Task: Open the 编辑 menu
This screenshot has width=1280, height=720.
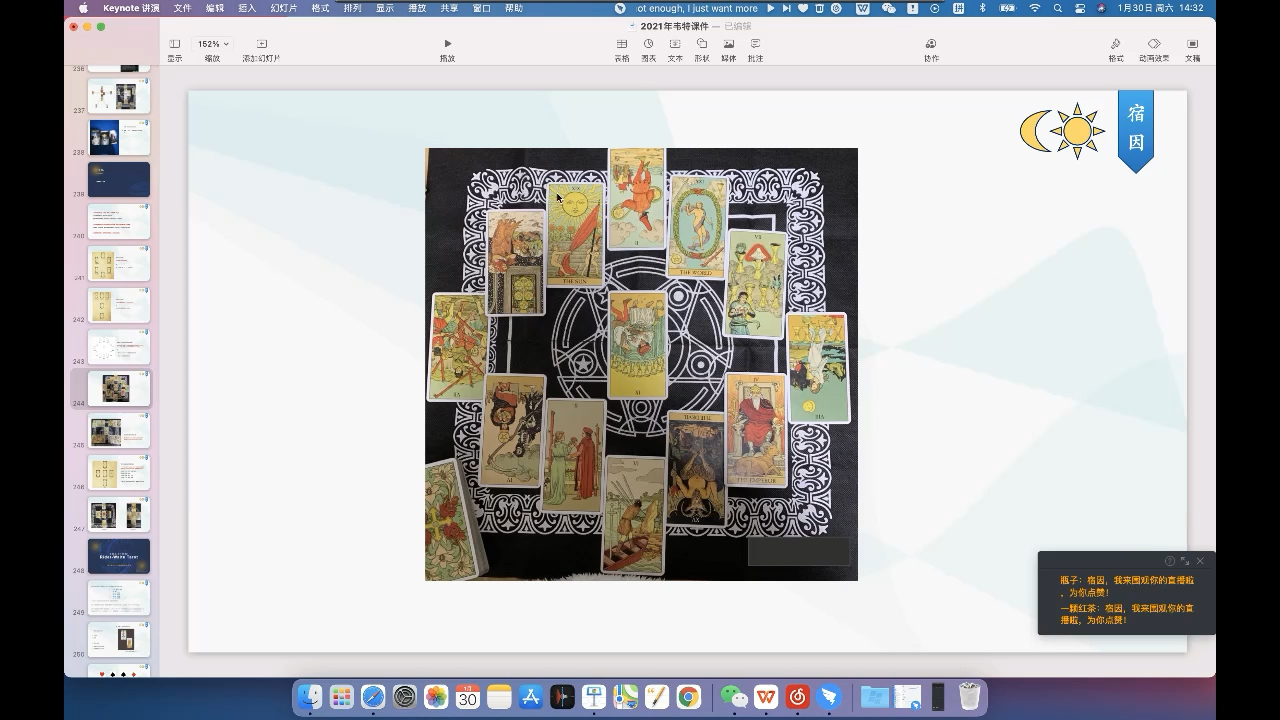Action: pos(215,8)
